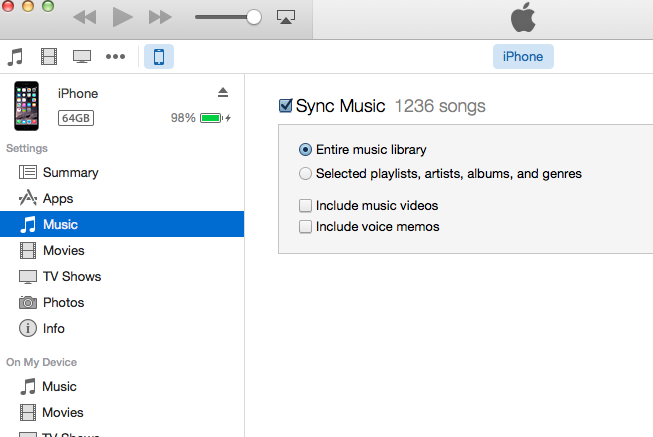The height and width of the screenshot is (437, 653).
Task: Select the iPhone device icon in toolbar
Action: pos(159,57)
